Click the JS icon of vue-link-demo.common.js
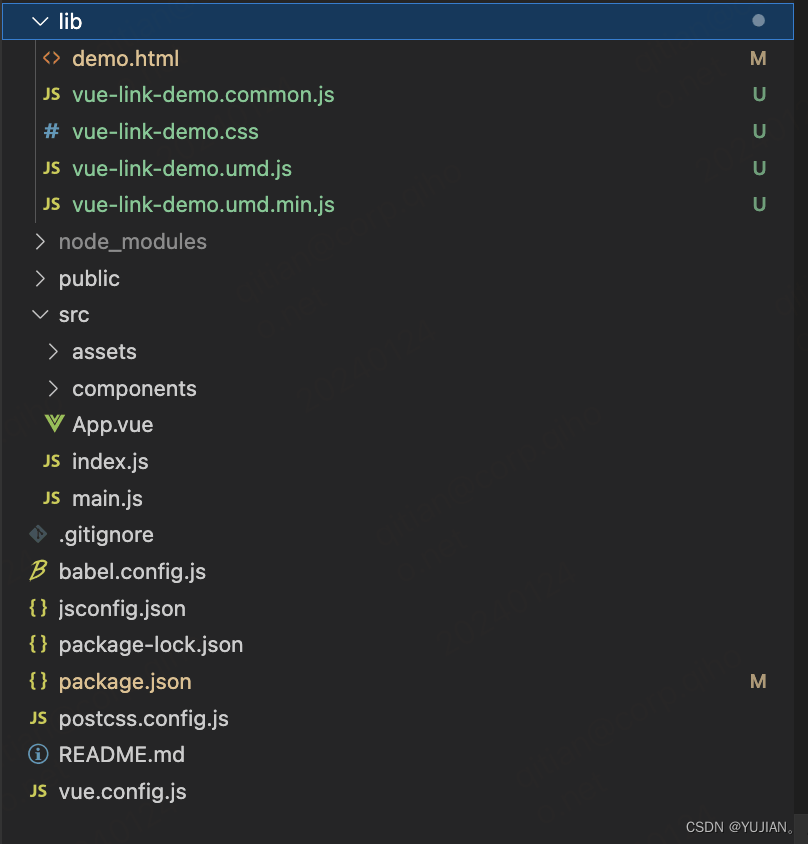808x844 pixels. tap(52, 95)
